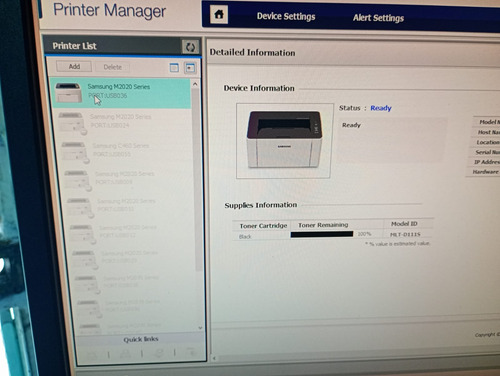Click the black toner remaining bar
The height and width of the screenshot is (376, 500).
[322, 234]
